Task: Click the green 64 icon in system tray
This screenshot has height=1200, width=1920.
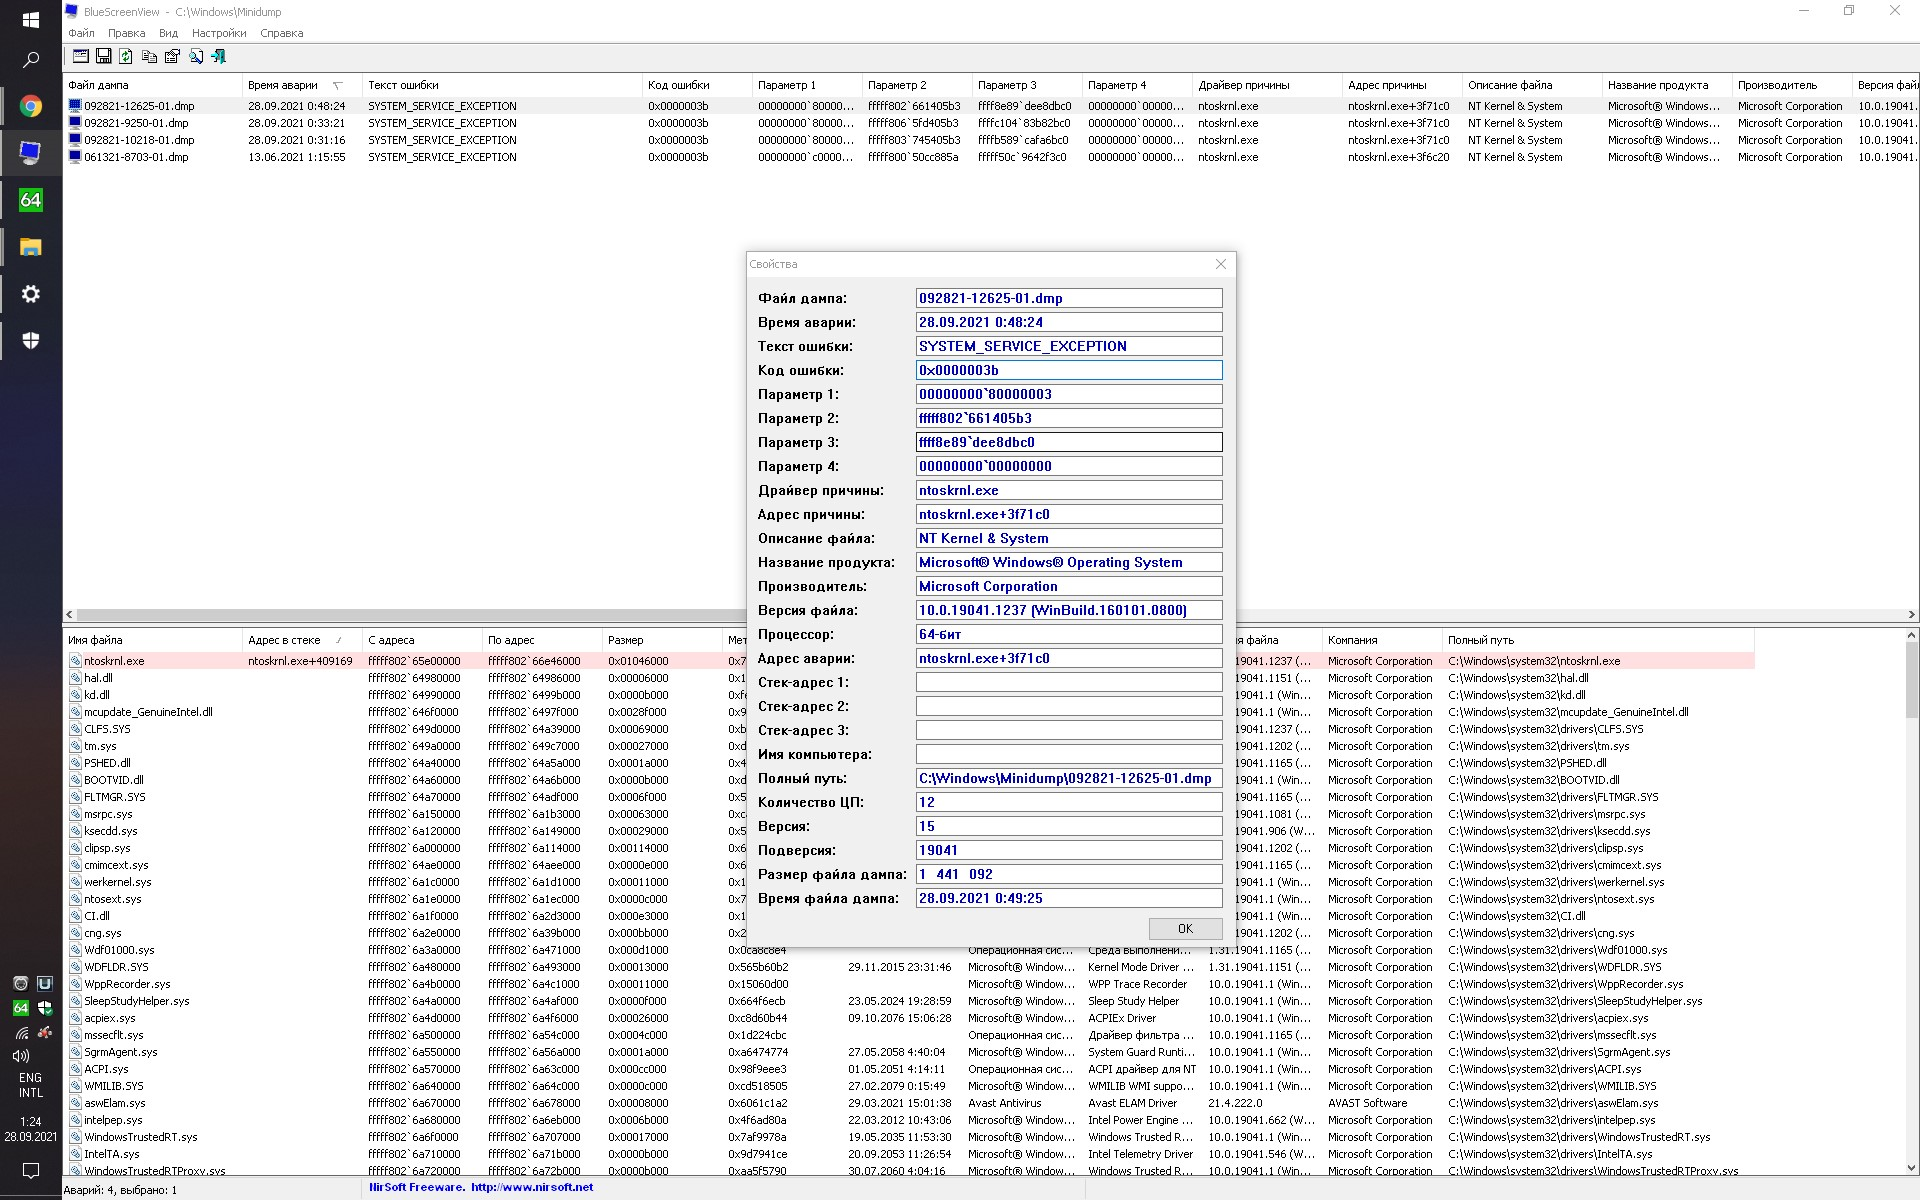Action: point(20,1008)
